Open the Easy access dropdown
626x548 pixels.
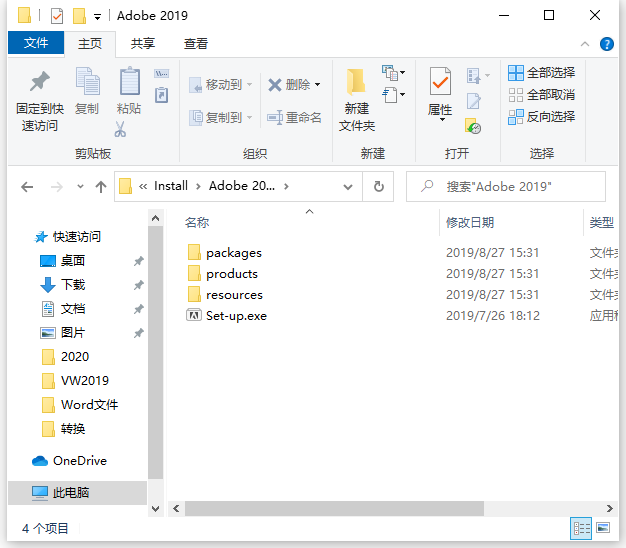[394, 95]
